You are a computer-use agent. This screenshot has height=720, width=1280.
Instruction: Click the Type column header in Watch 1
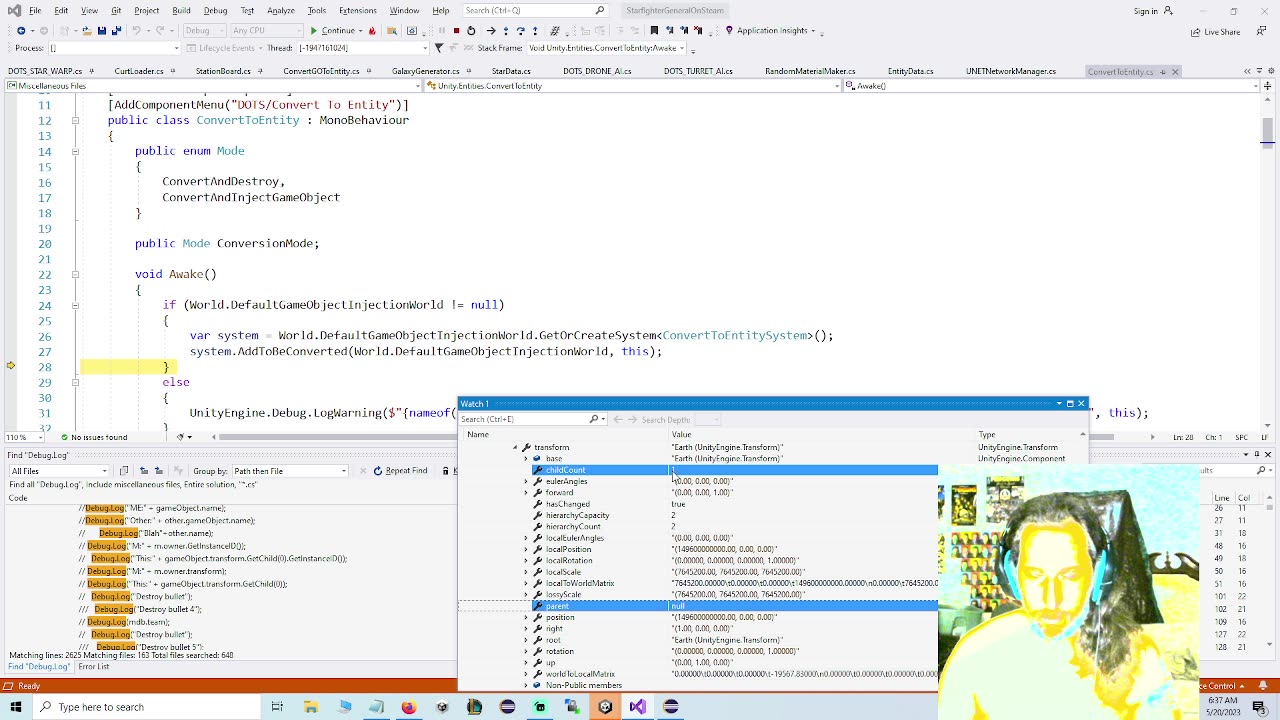click(x=987, y=435)
